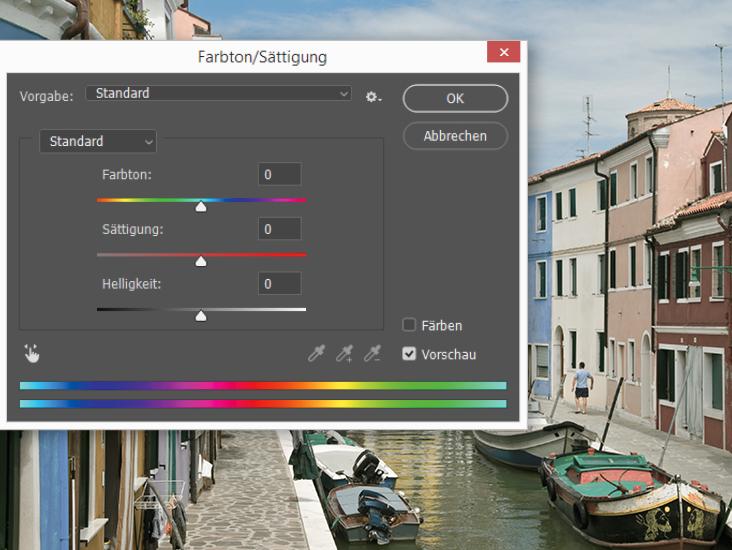
Task: Close the Farbton/Sättigung dialog
Action: [x=504, y=52]
